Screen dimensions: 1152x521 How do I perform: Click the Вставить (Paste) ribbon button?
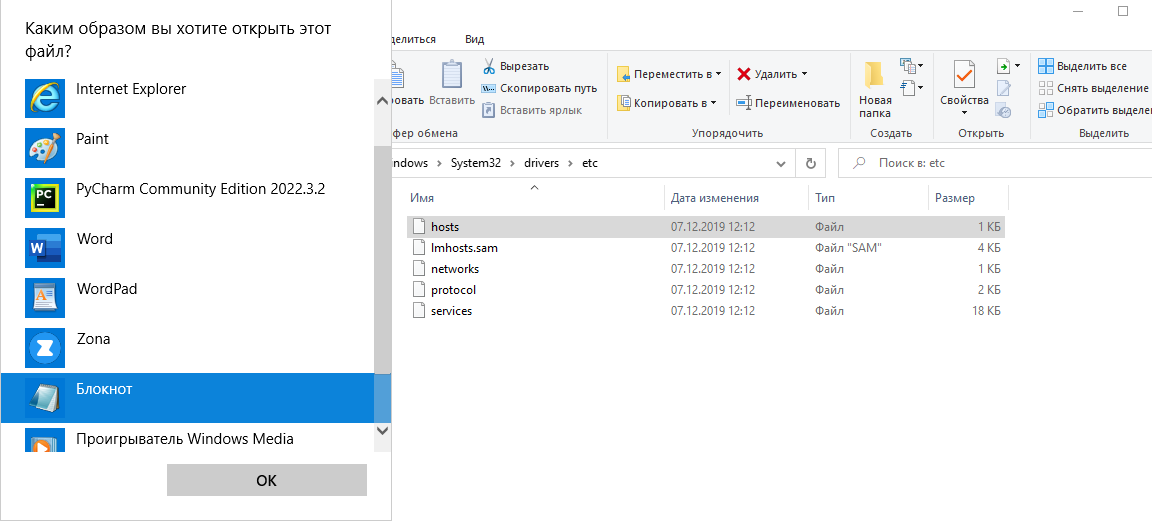[x=452, y=83]
